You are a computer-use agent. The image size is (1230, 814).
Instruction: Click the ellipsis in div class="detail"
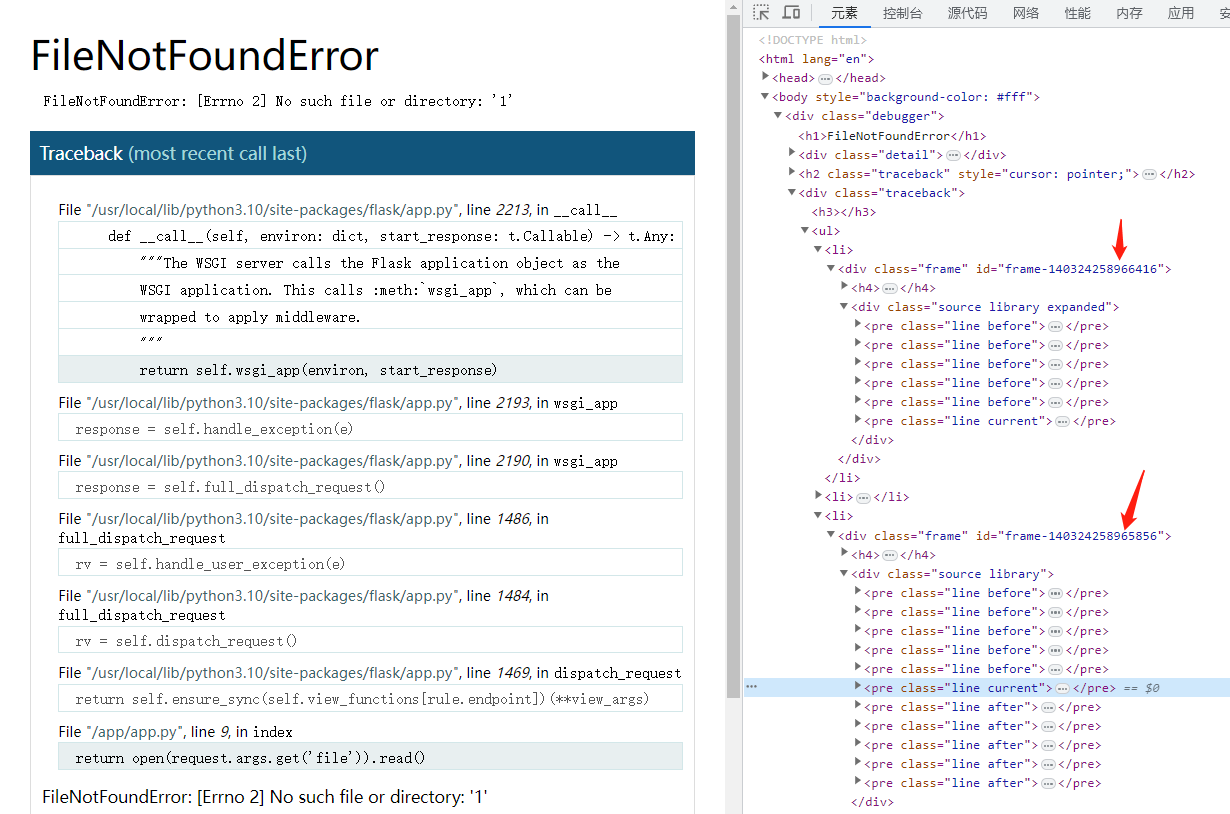click(953, 155)
